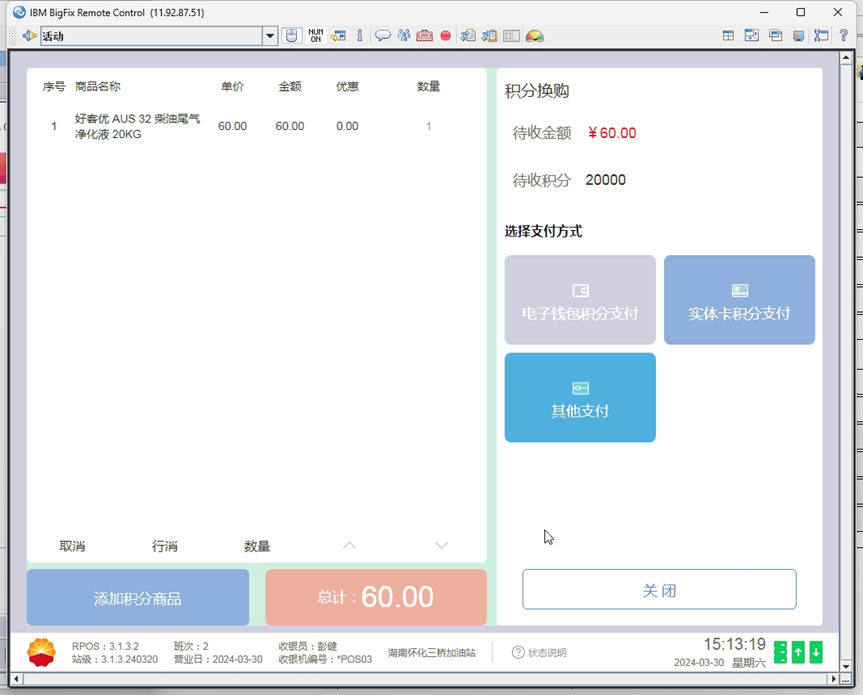Click the up chevron below item list
This screenshot has height=695, width=863.
tap(349, 546)
